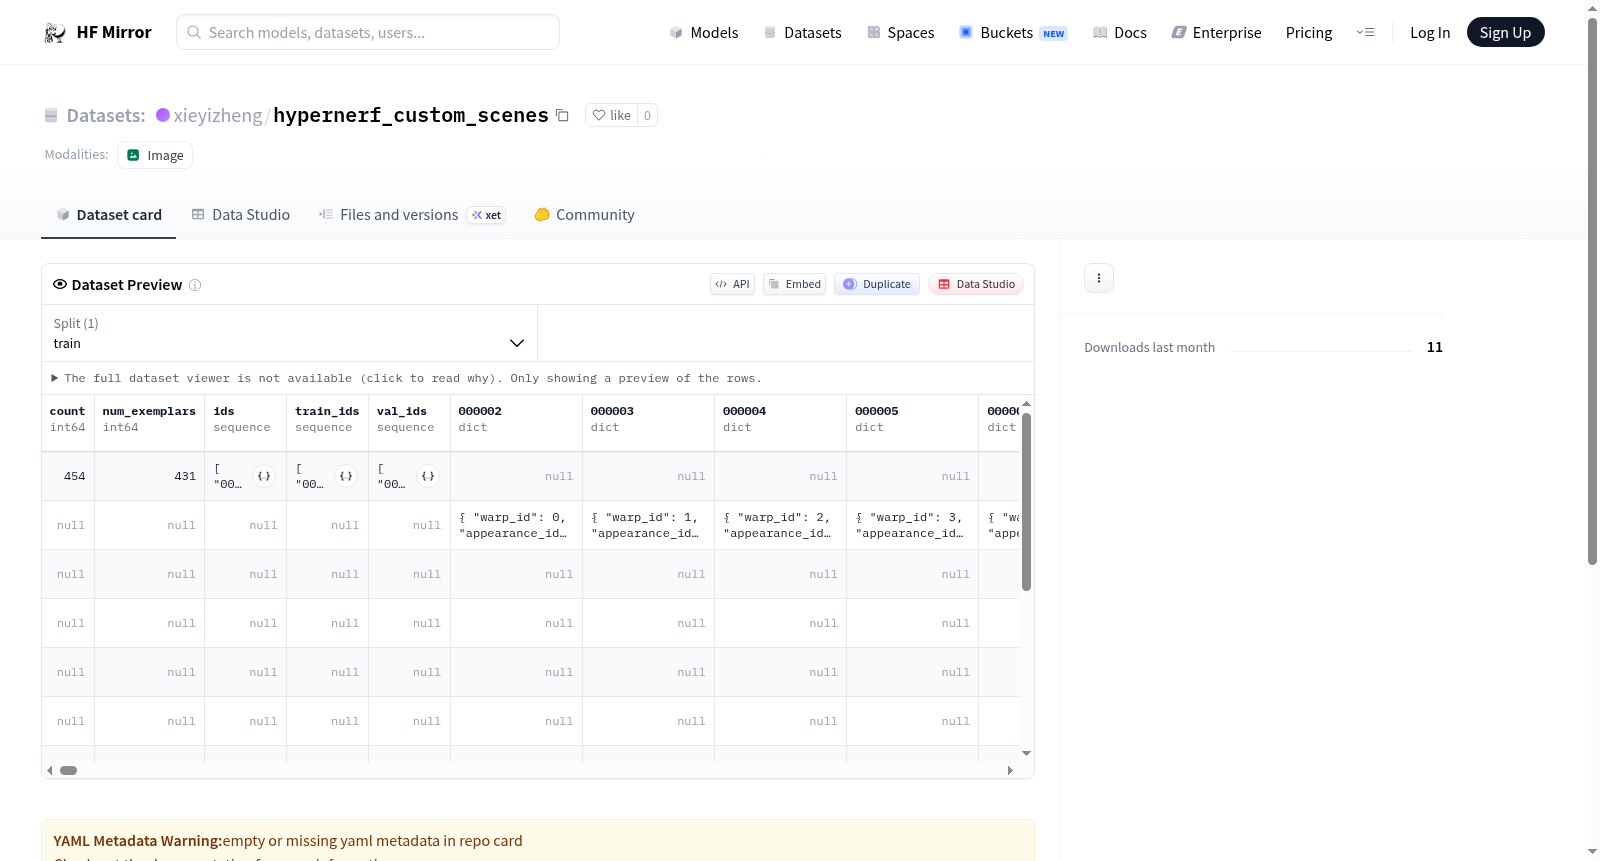Open the Pricing page

click(1309, 33)
